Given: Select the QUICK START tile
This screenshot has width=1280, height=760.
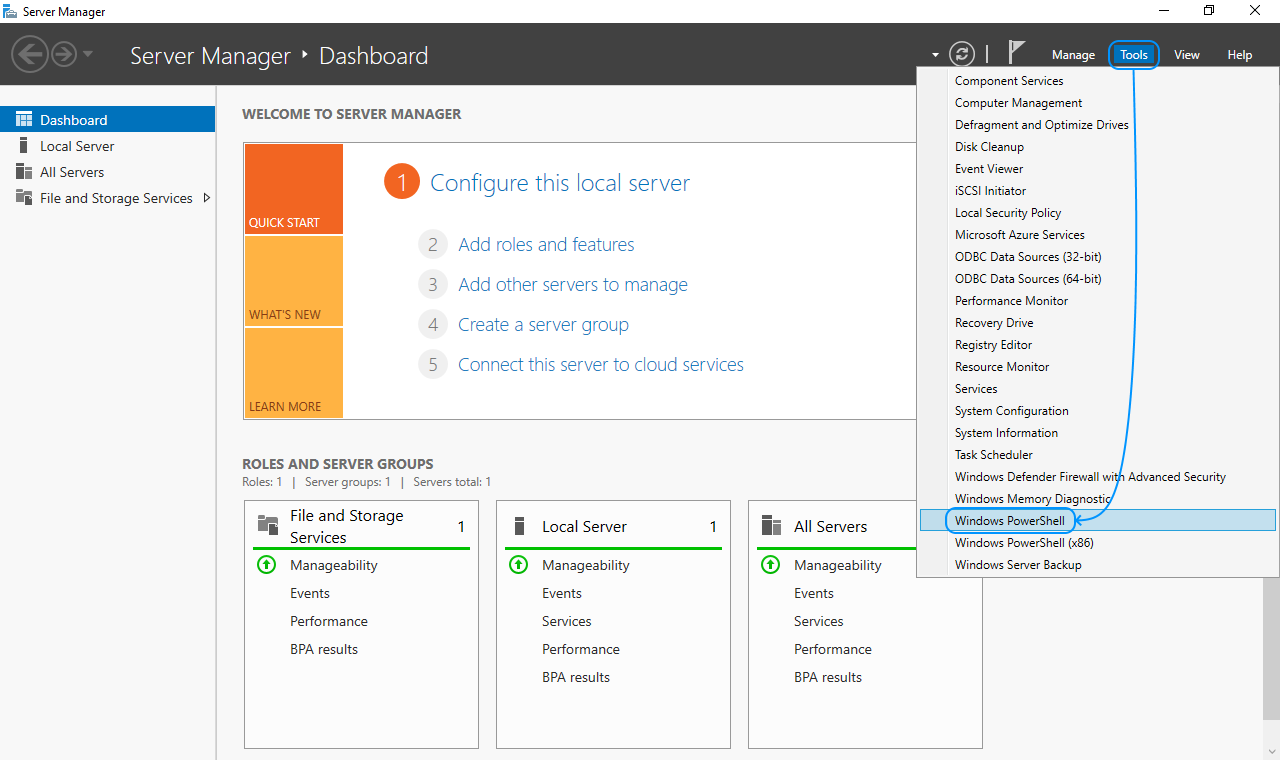Looking at the screenshot, I should click(x=293, y=189).
